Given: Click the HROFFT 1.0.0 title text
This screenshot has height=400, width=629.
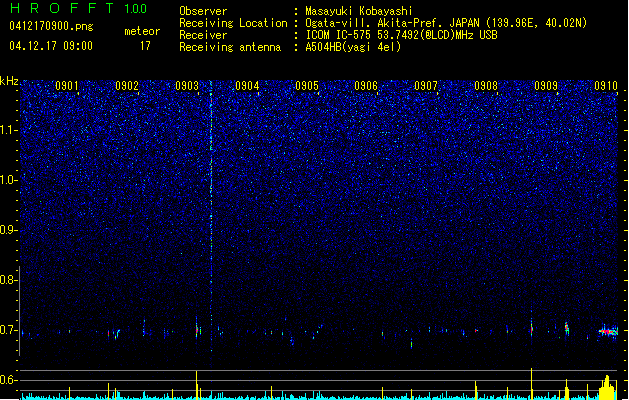Looking at the screenshot, I should (x=79, y=8).
